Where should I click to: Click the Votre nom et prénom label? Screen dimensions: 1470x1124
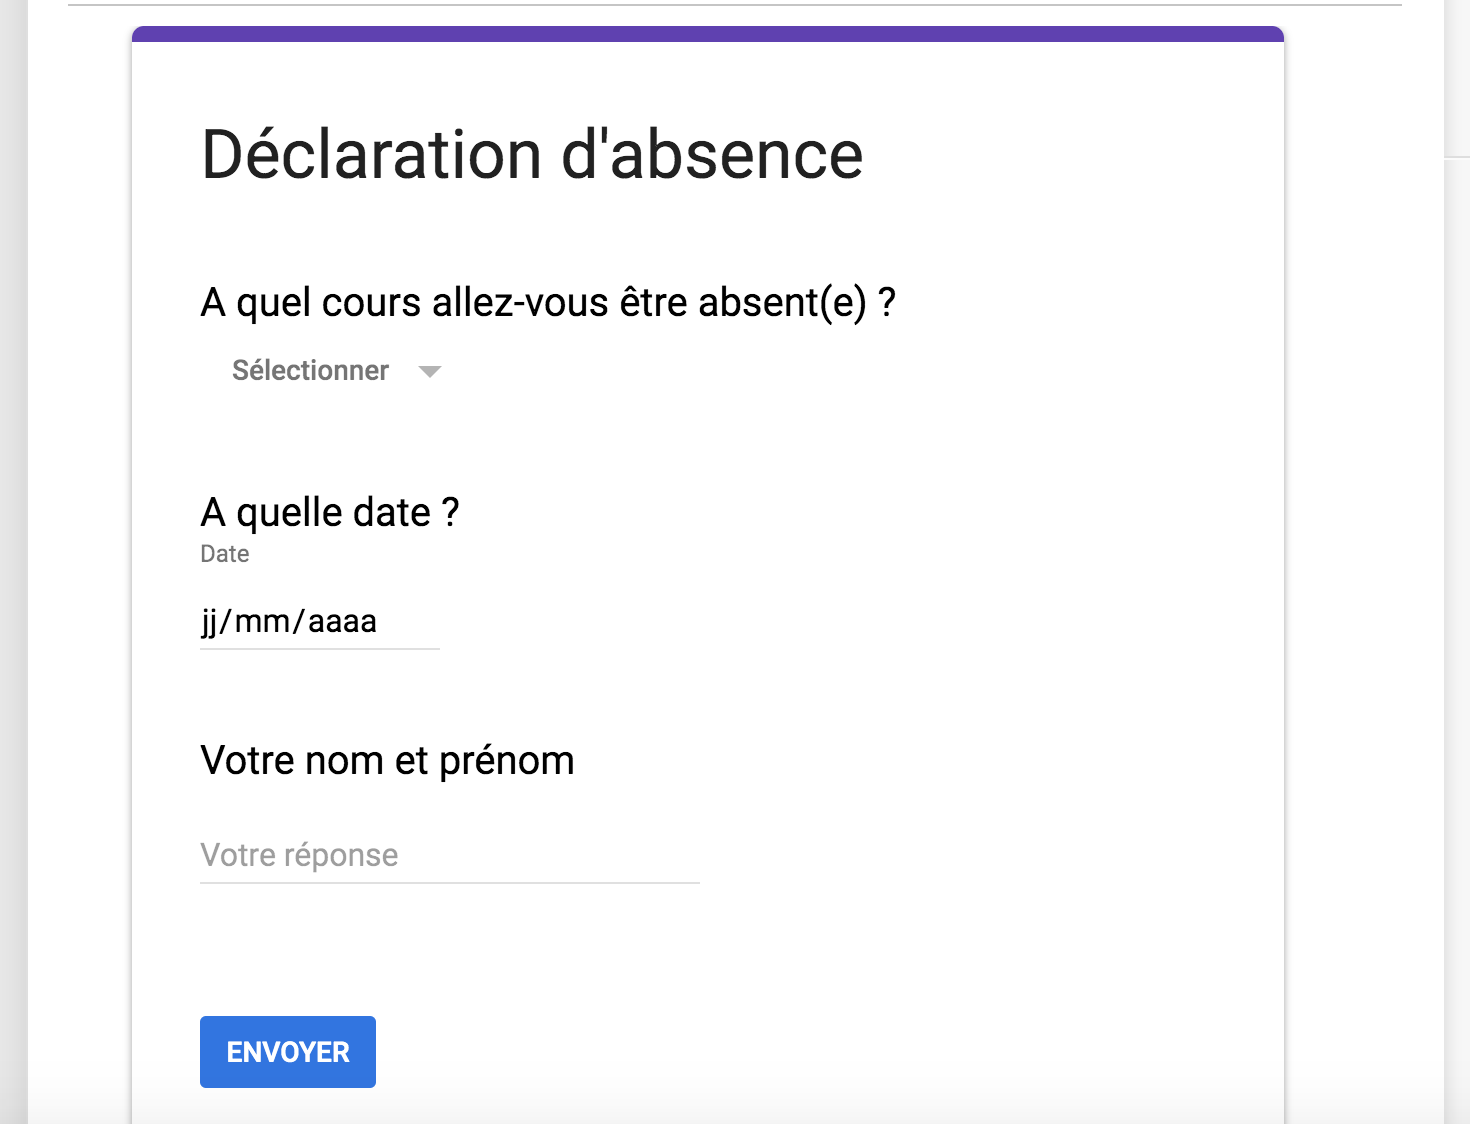[x=387, y=761]
